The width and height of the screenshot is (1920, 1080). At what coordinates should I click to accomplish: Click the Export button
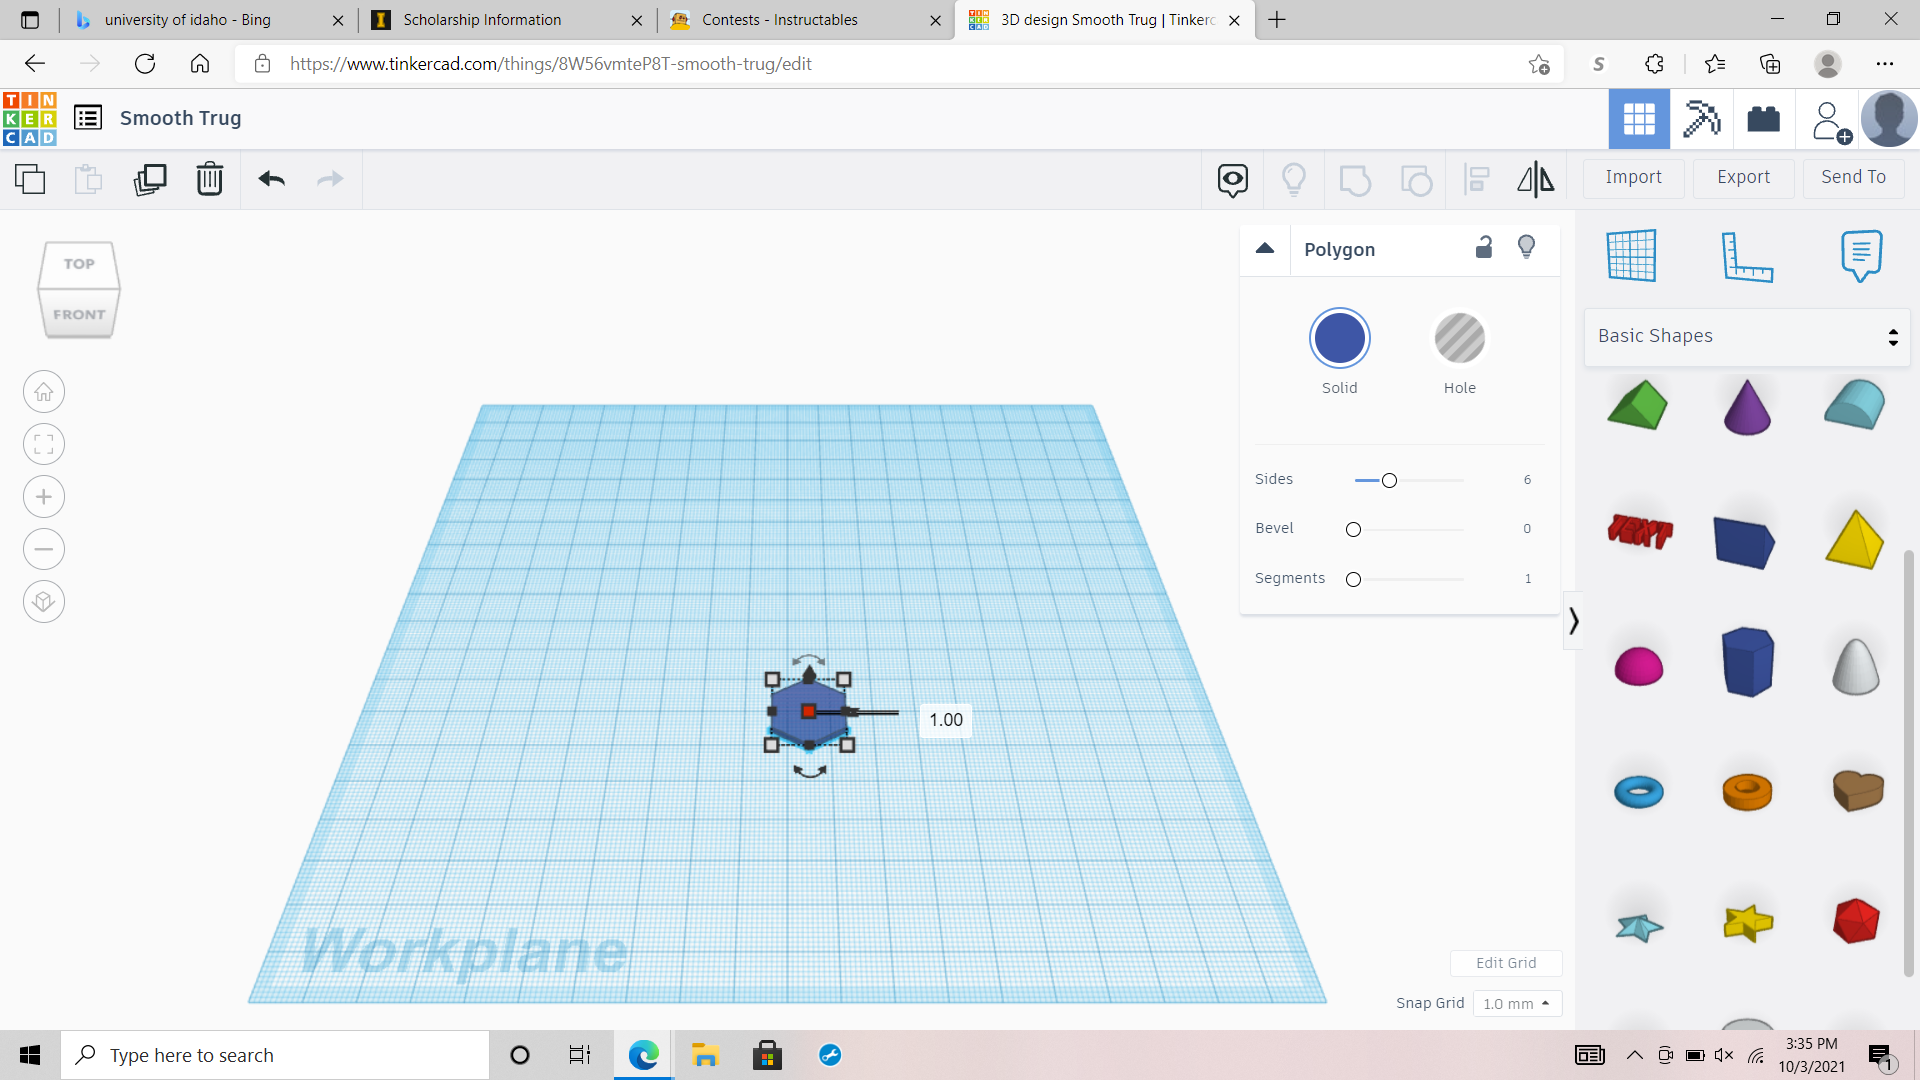(1742, 177)
